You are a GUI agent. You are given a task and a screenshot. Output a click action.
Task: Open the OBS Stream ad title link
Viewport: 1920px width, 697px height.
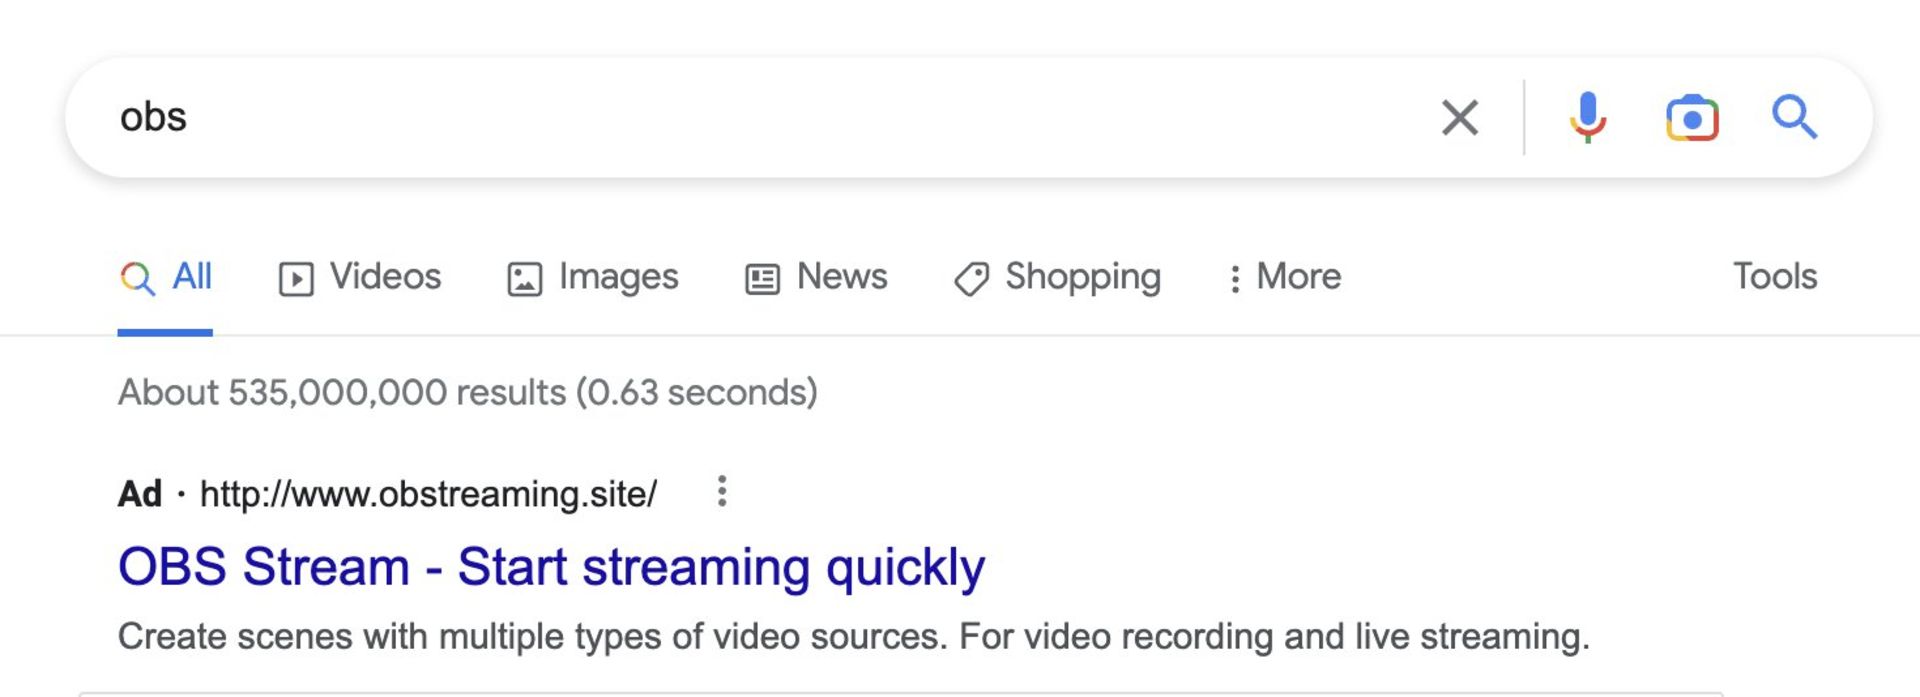pos(551,567)
